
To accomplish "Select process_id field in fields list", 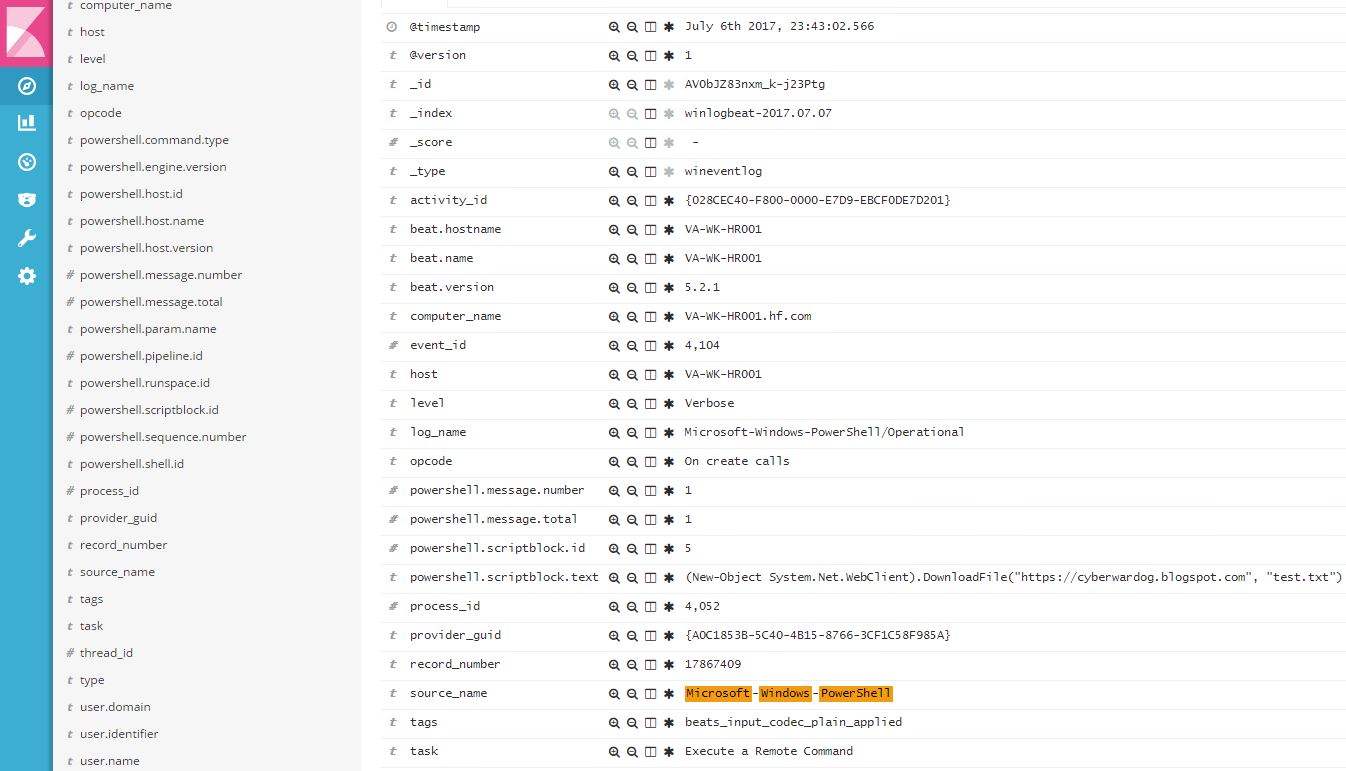I will pyautogui.click(x=109, y=491).
